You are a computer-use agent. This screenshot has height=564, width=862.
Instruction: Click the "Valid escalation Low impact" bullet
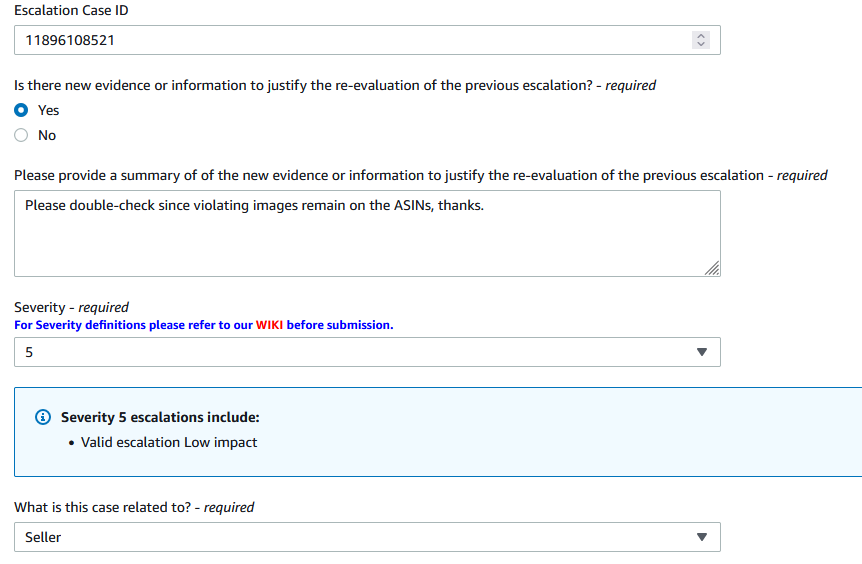(x=169, y=442)
